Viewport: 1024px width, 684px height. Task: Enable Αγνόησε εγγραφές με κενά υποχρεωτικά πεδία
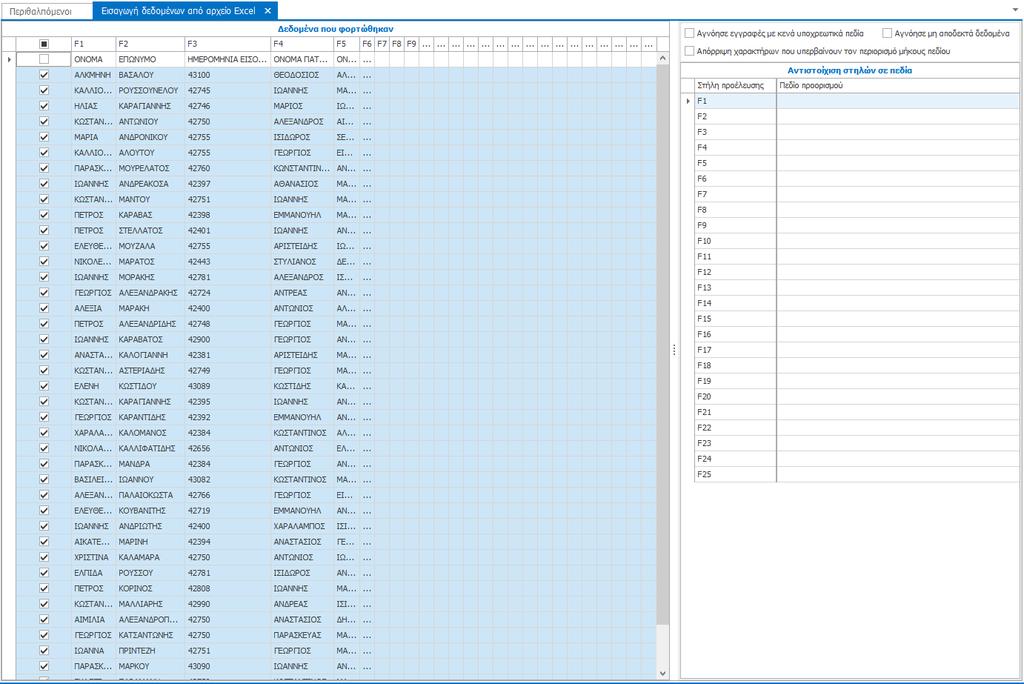(689, 33)
